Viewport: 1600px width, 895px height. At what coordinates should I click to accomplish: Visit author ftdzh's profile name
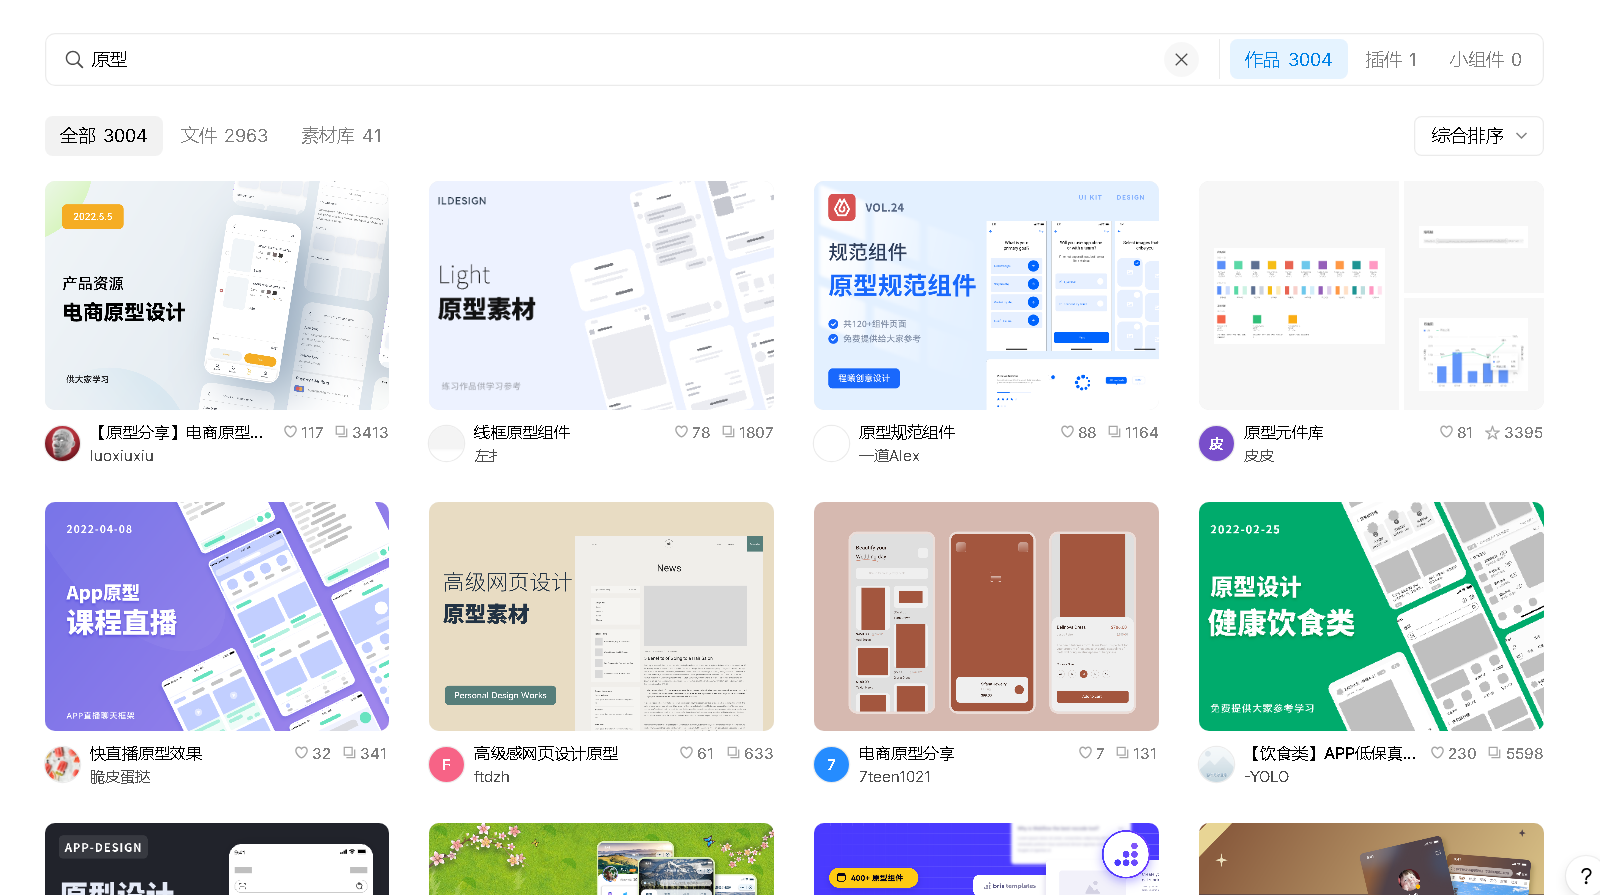[x=492, y=776]
